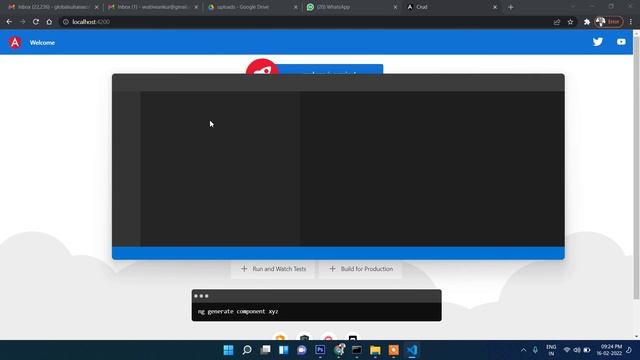Click the Run and Watch Tests card
Image resolution: width=640 pixels, height=360 pixels.
coord(273,269)
